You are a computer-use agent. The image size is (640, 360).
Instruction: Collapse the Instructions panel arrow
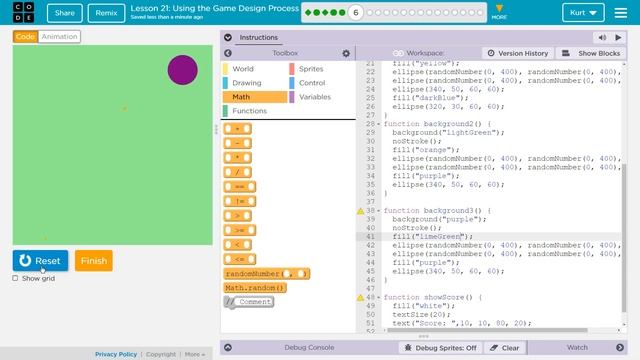pyautogui.click(x=228, y=38)
